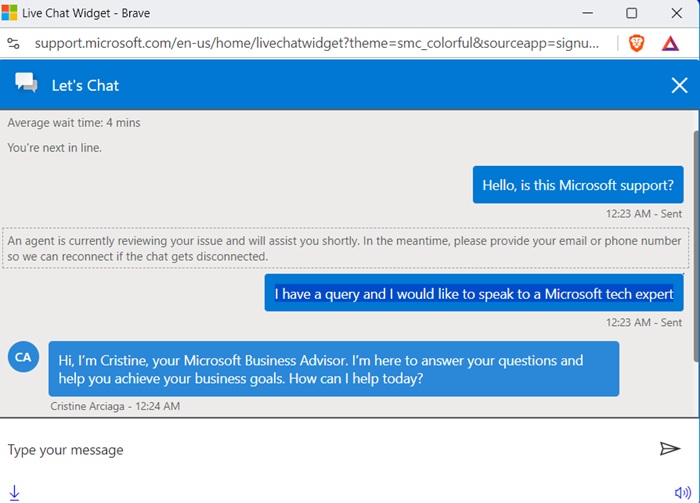This screenshot has width=700, height=503.
Task: Click the support.microsoft.com URL in the address bar
Action: pyautogui.click(x=317, y=43)
